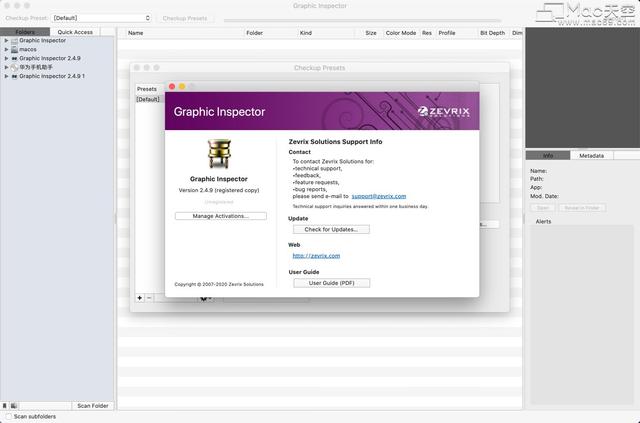Click the add preset plus icon in Checkup Presets
The height and width of the screenshot is (423, 640).
point(140,298)
